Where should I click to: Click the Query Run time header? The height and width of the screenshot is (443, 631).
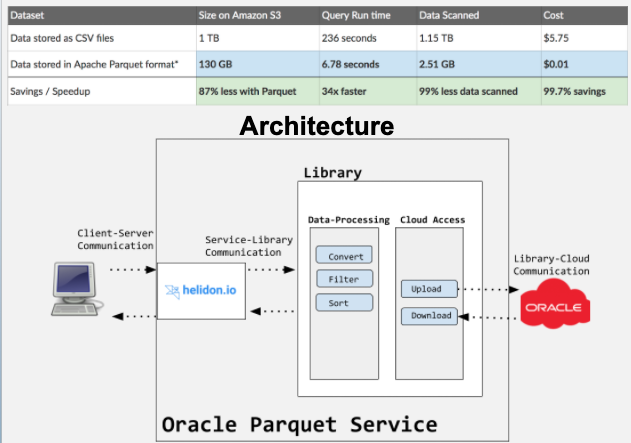pos(368,15)
